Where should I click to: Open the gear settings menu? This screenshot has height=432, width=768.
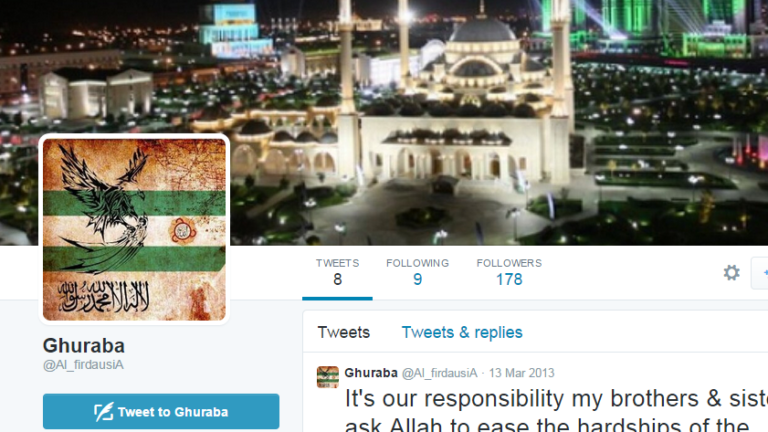[731, 272]
